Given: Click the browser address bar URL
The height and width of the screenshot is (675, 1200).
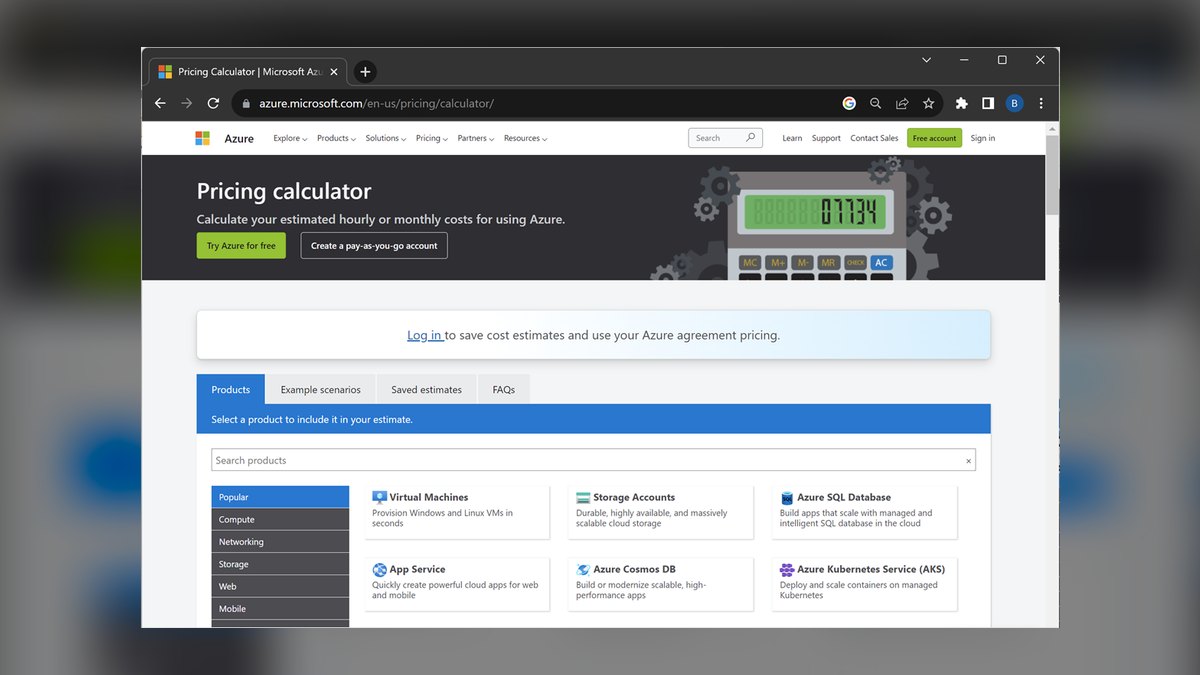Looking at the screenshot, I should [x=377, y=103].
